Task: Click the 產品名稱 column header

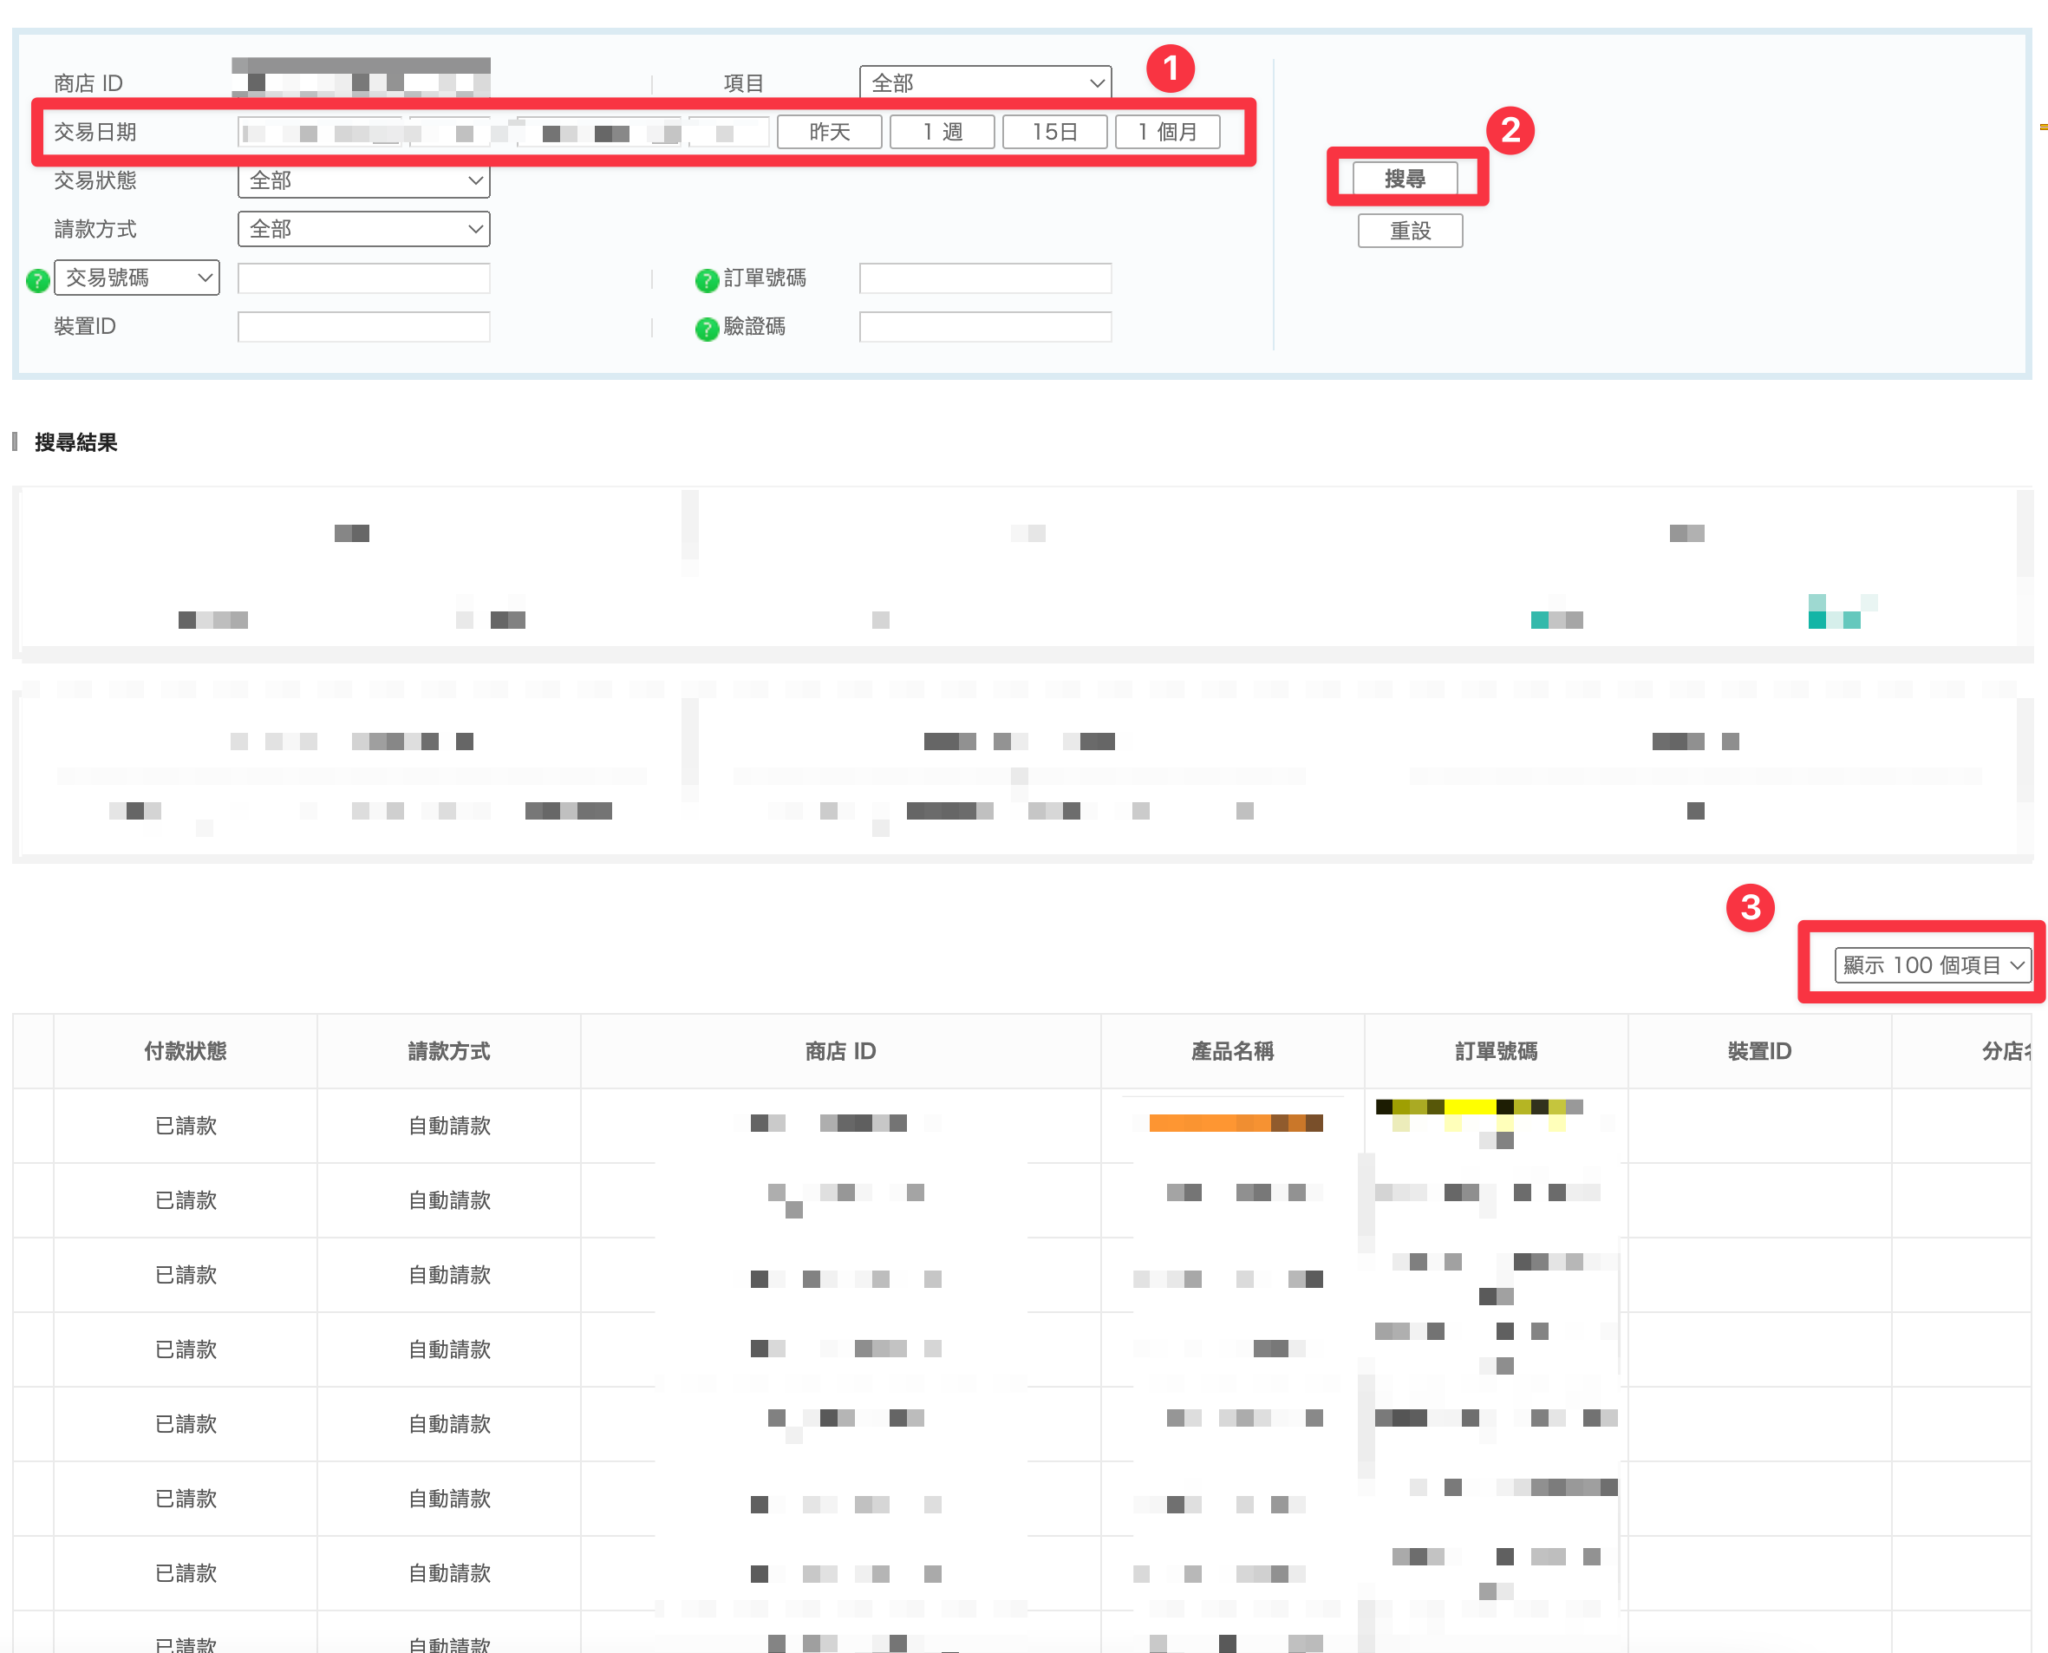Action: 1232,1051
